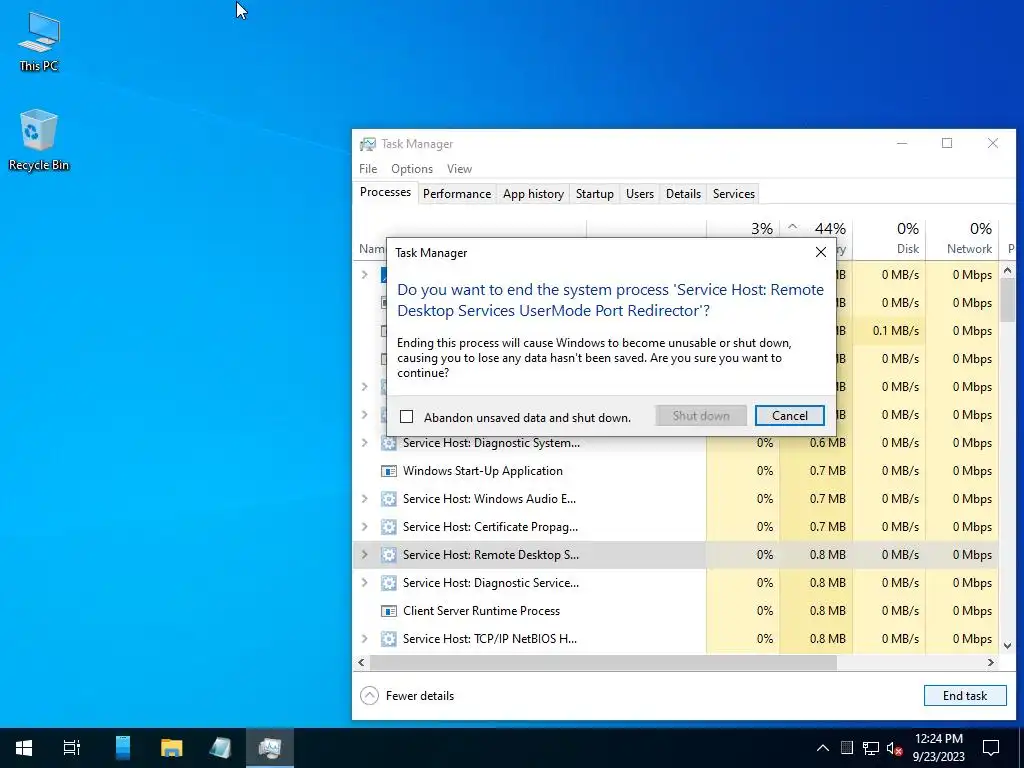Screen dimensions: 1024x768
Task: Click blue app icon next to Task View
Action: (123, 748)
